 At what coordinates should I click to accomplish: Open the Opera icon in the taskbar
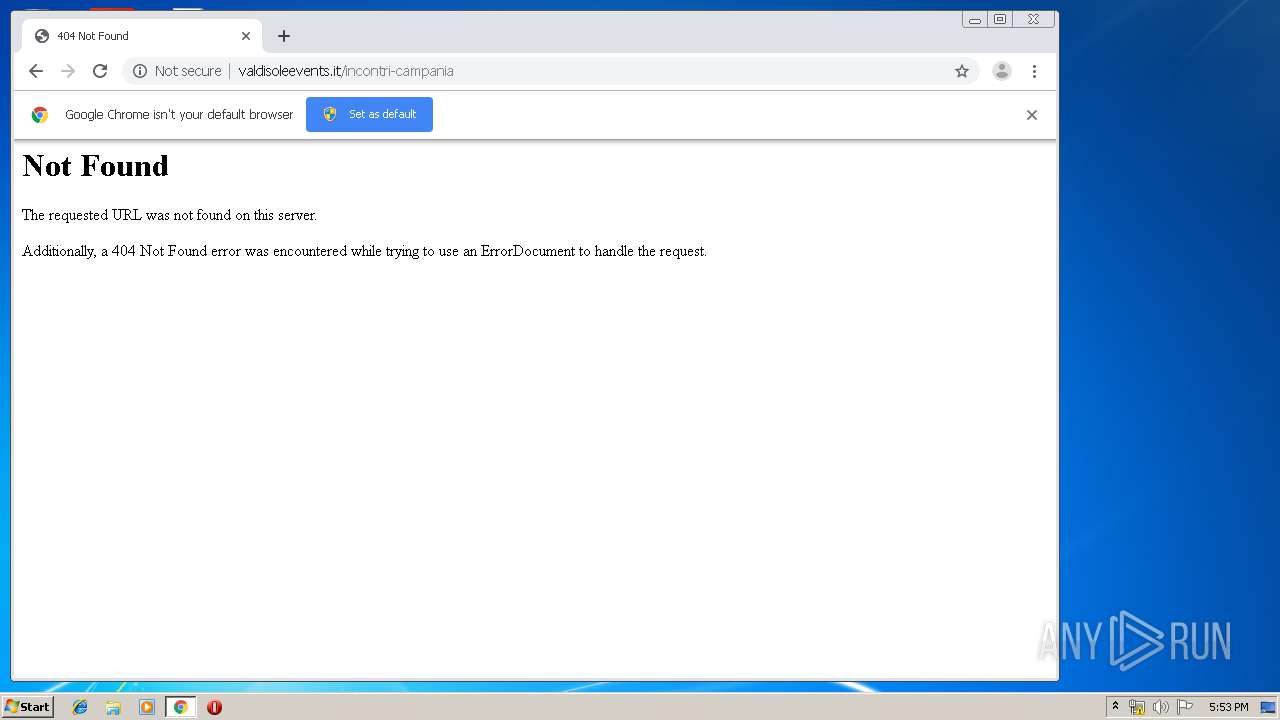coord(214,707)
